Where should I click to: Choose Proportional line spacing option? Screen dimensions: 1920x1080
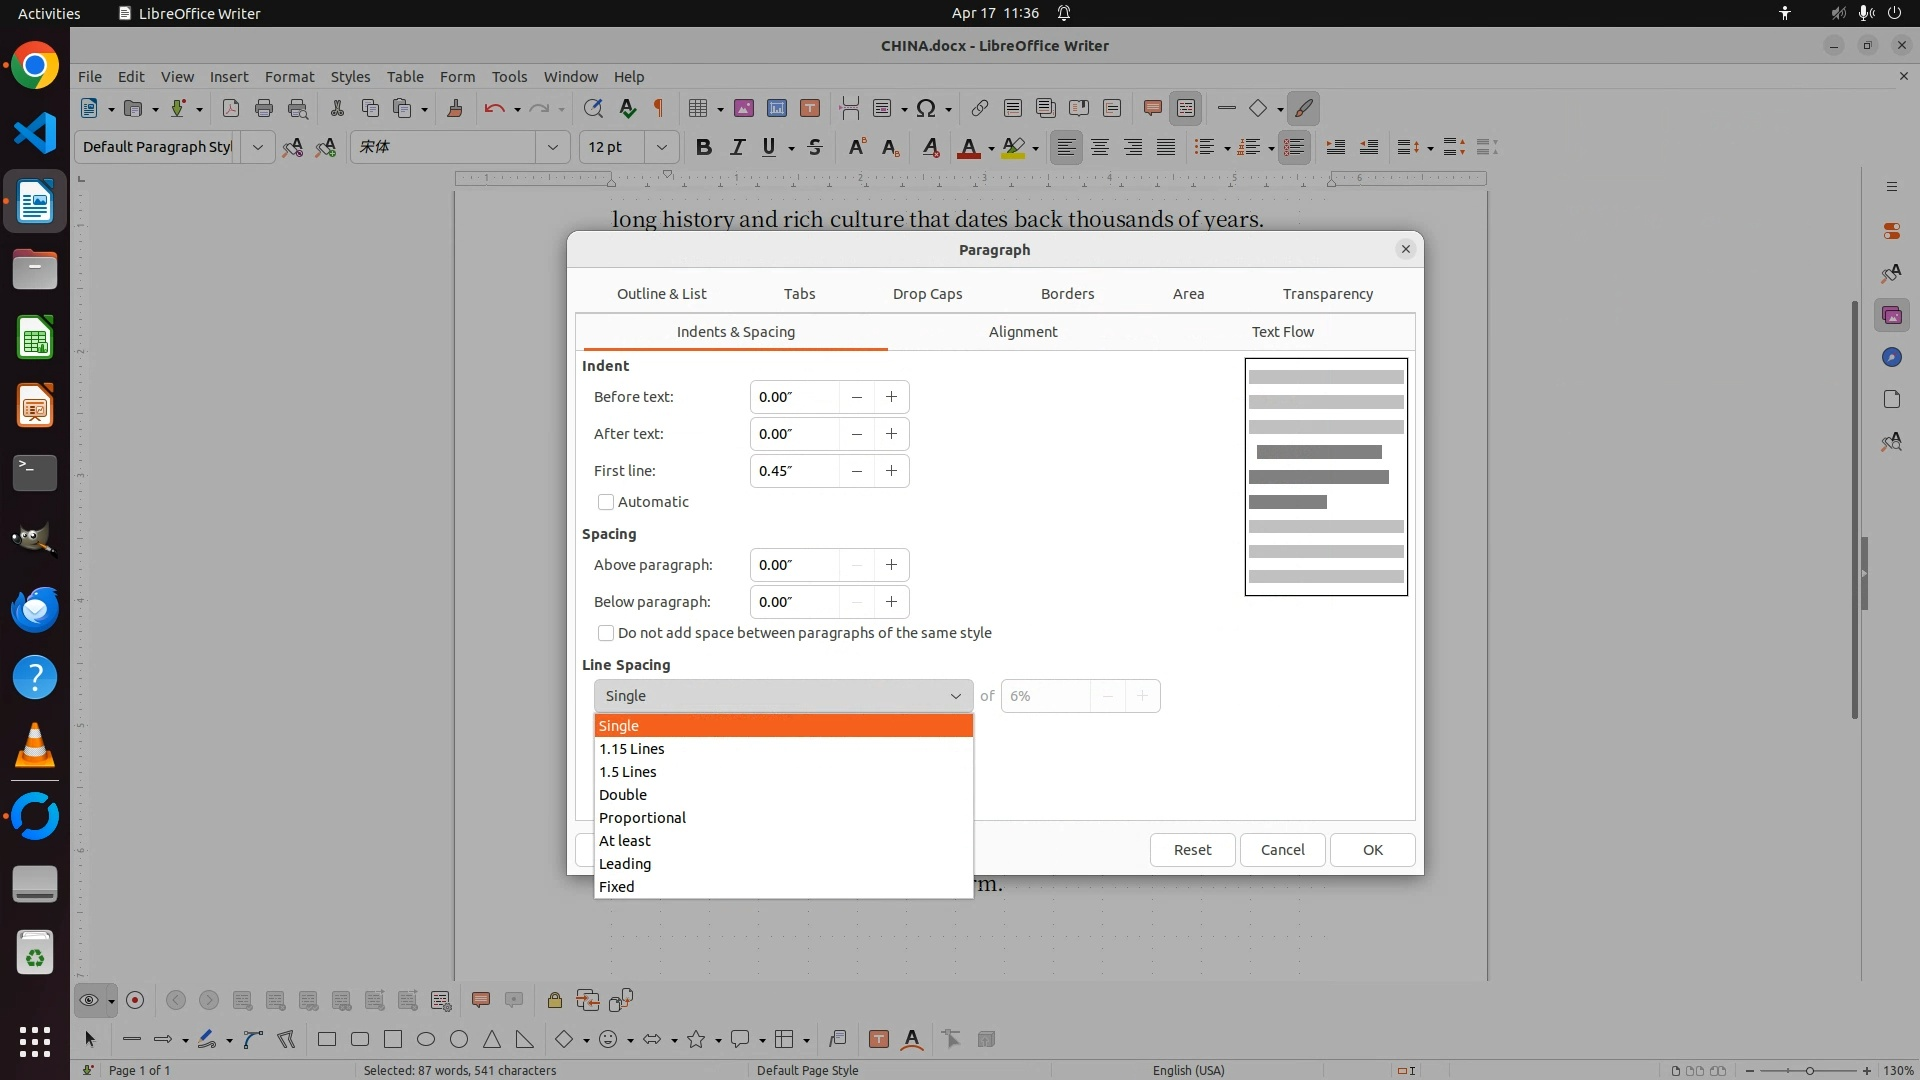click(x=642, y=818)
